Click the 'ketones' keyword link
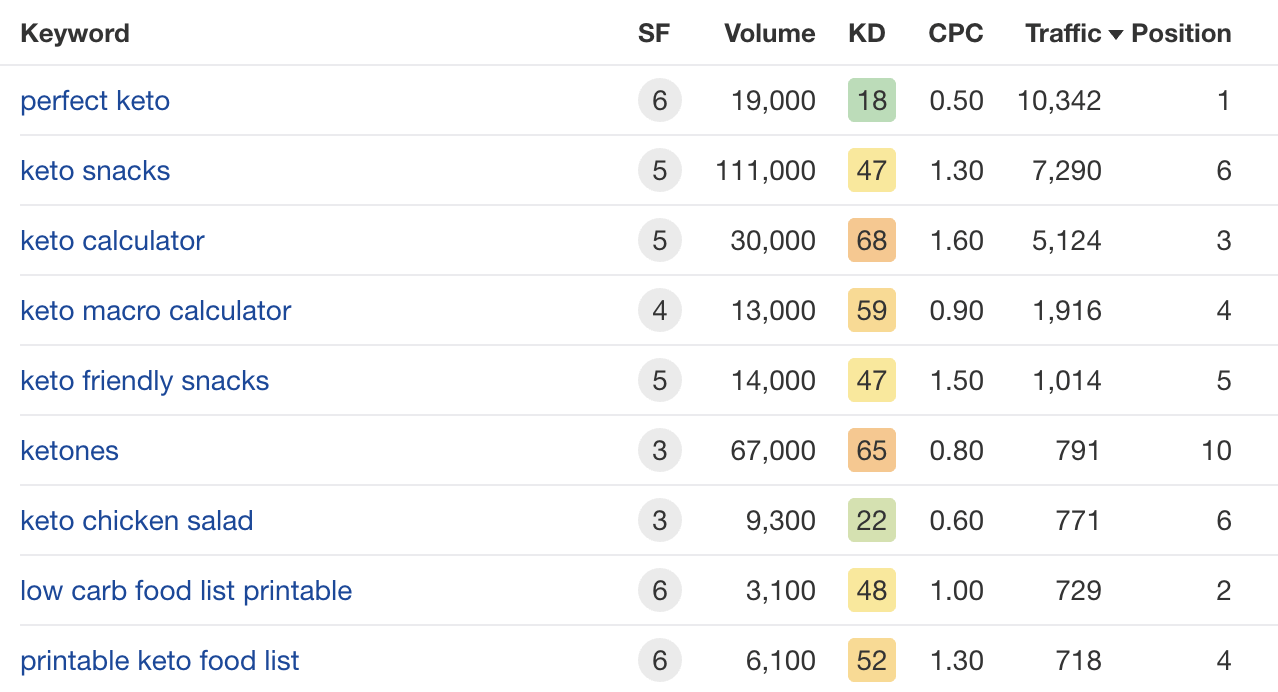This screenshot has width=1278, height=692. pyautogui.click(x=69, y=451)
